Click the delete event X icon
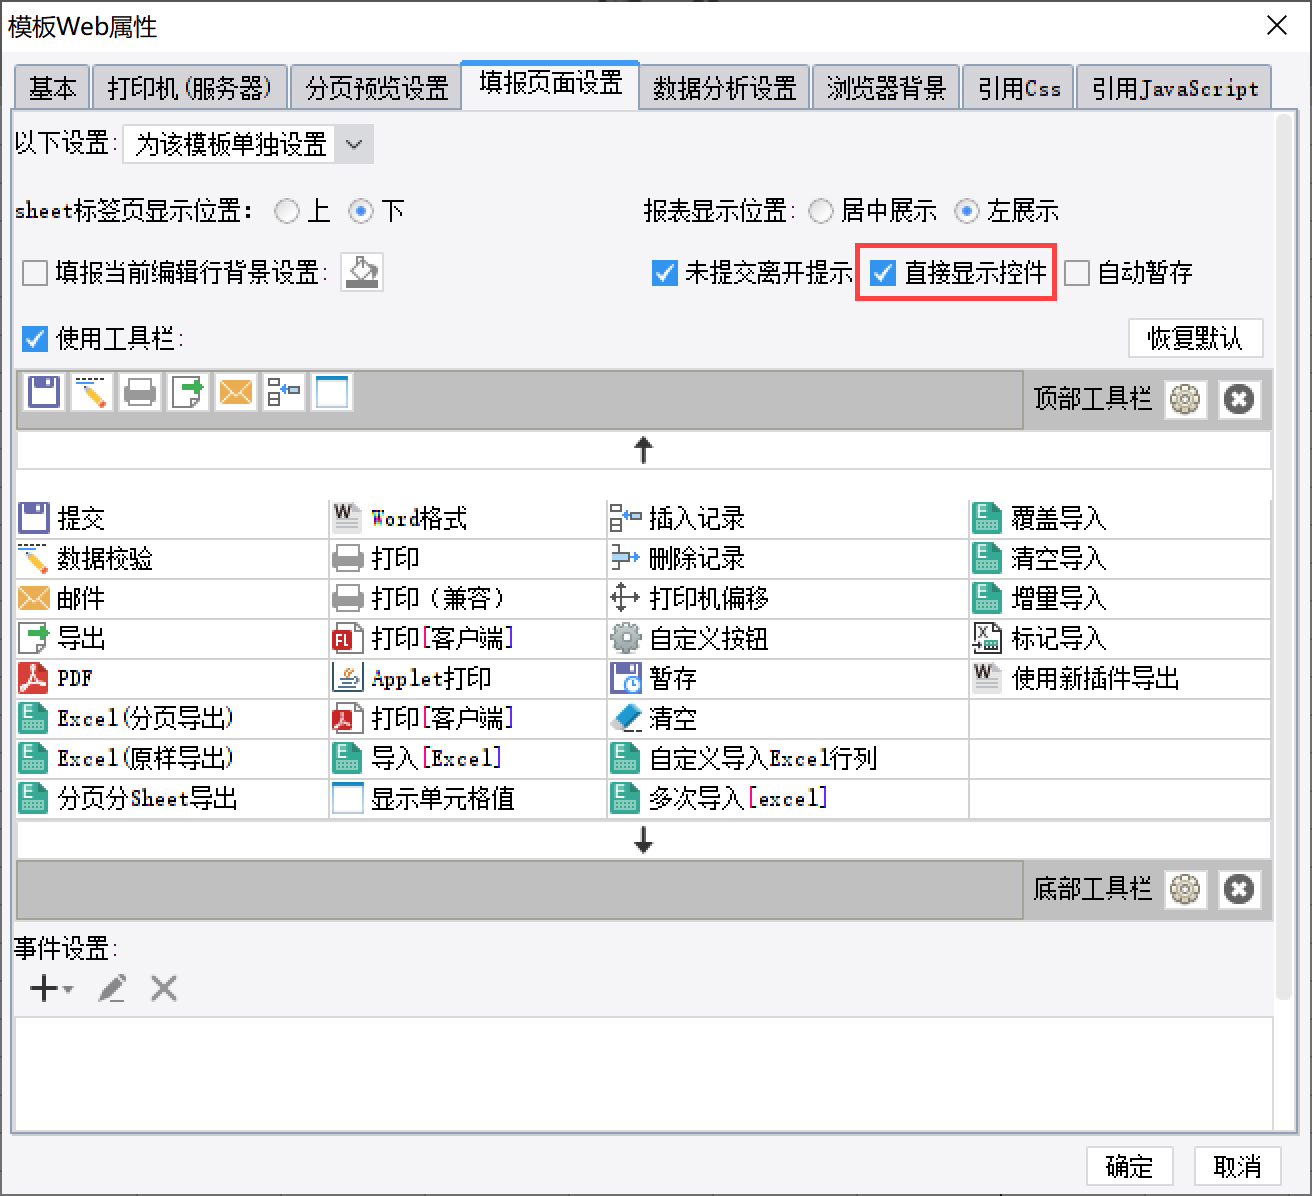This screenshot has width=1312, height=1196. tap(164, 989)
